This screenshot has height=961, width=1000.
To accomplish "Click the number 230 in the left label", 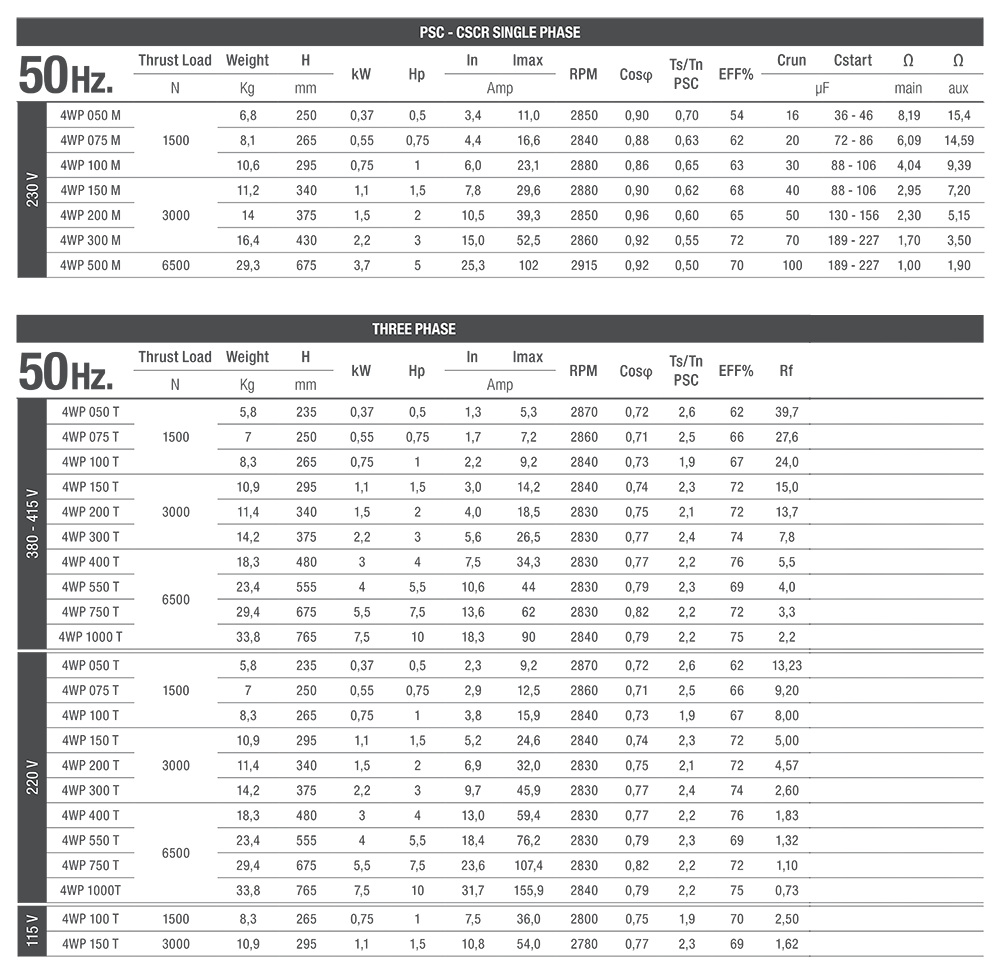I will click(x=33, y=194).
